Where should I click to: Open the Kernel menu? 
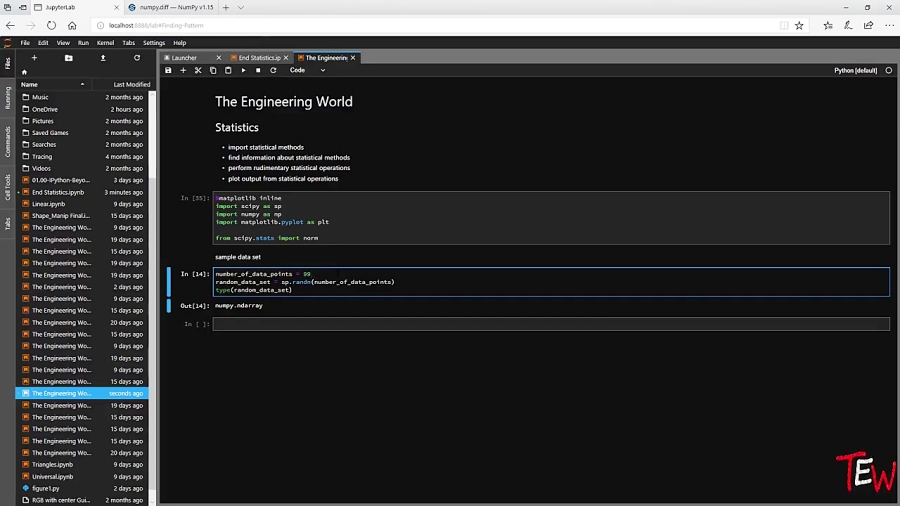click(105, 43)
